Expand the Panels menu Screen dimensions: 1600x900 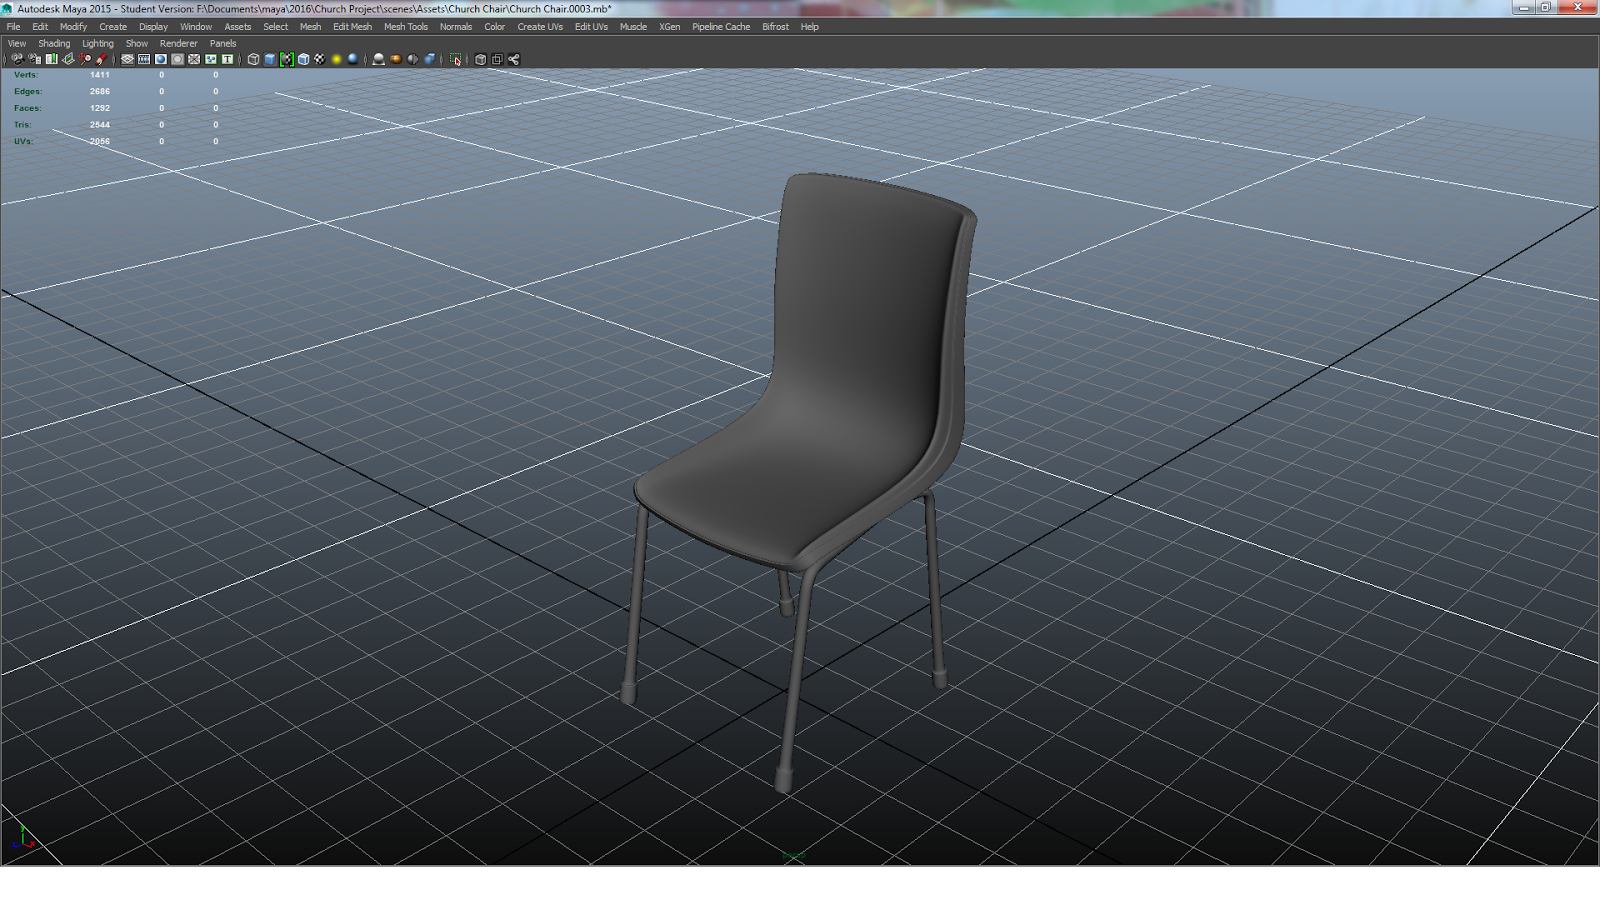pos(223,44)
